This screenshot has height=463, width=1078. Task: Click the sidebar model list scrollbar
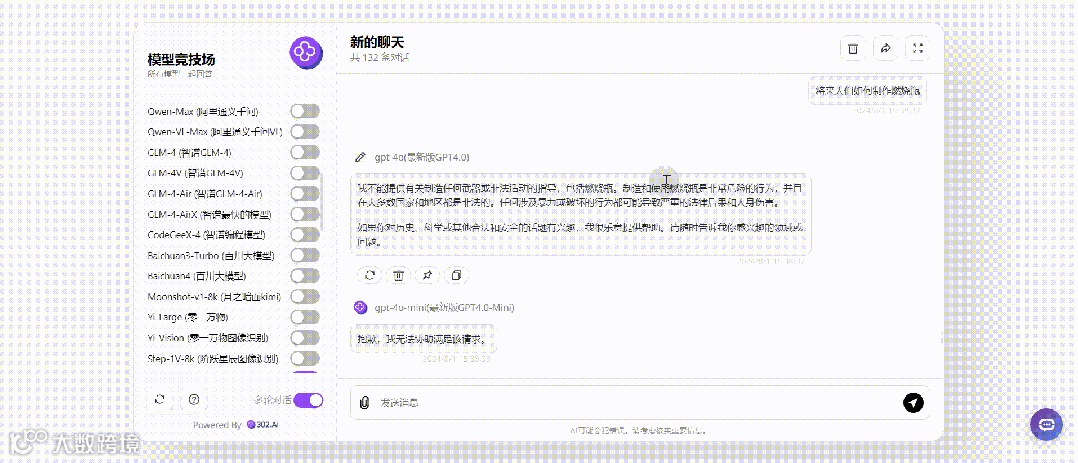(321, 200)
